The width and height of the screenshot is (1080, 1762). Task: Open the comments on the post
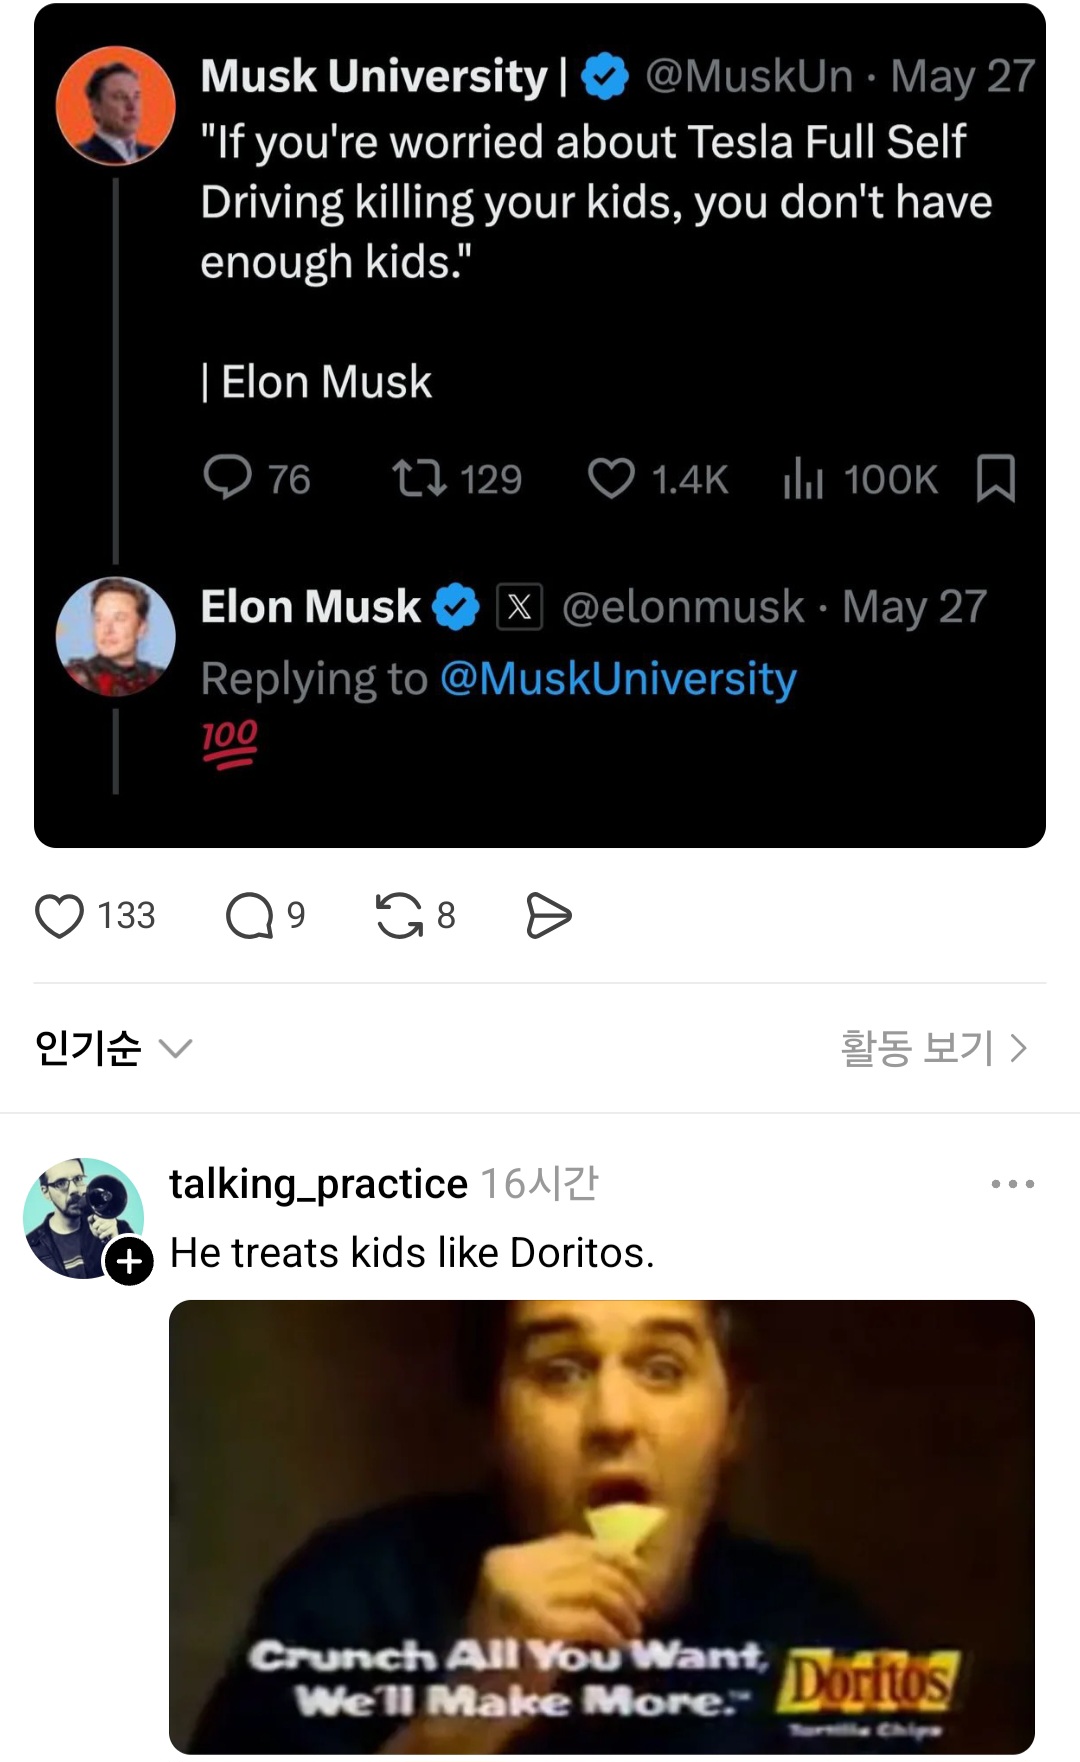click(x=250, y=916)
